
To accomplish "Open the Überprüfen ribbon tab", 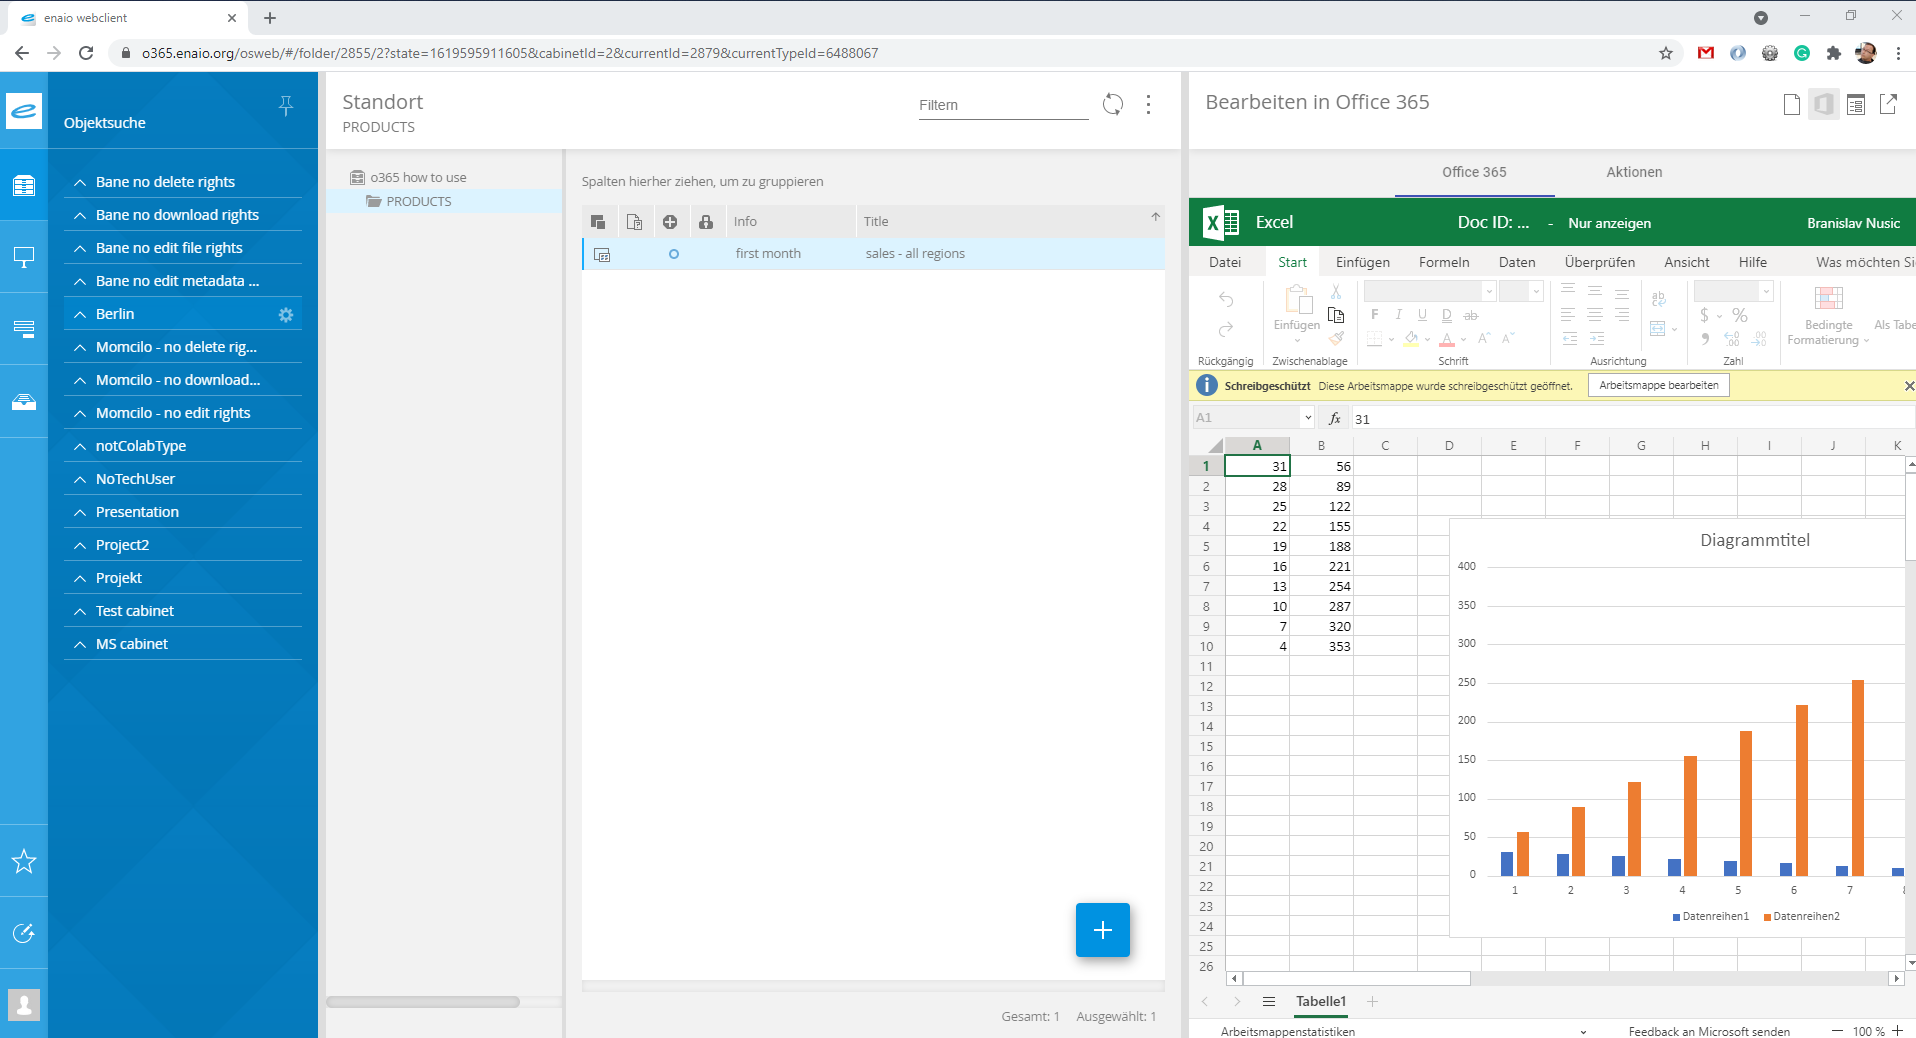I will tap(1600, 262).
